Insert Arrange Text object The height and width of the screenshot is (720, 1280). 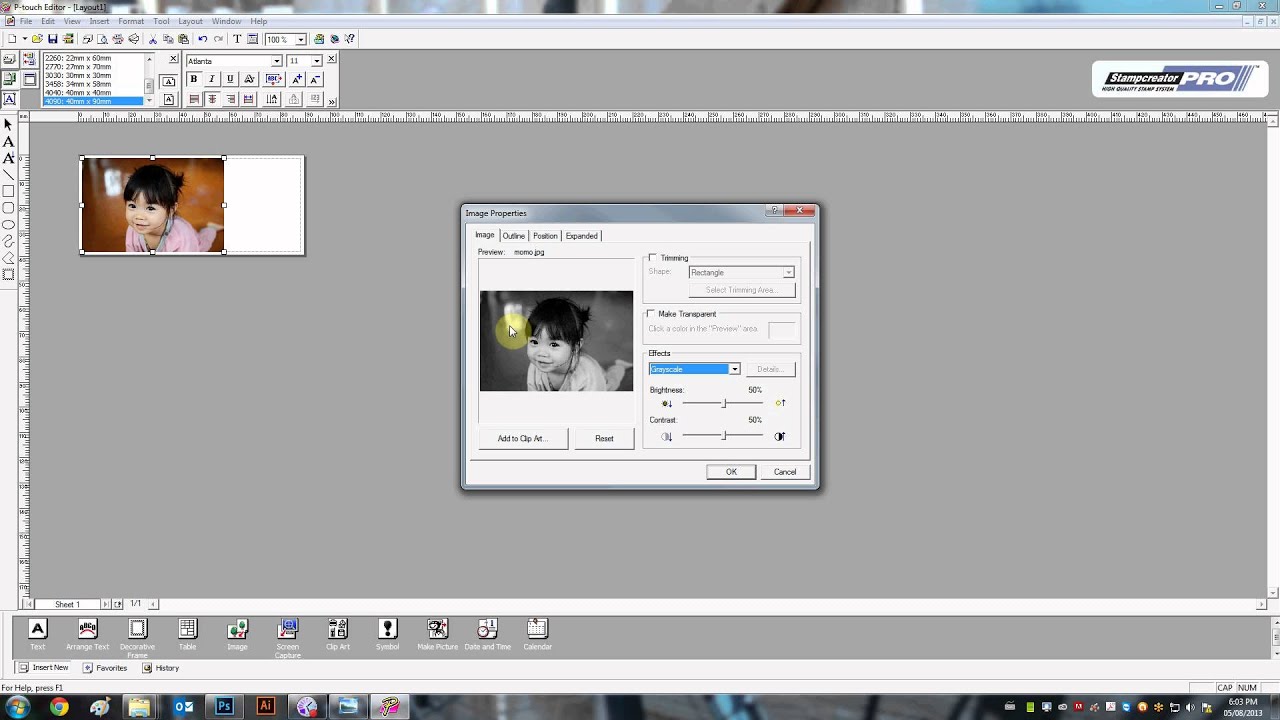click(x=87, y=634)
